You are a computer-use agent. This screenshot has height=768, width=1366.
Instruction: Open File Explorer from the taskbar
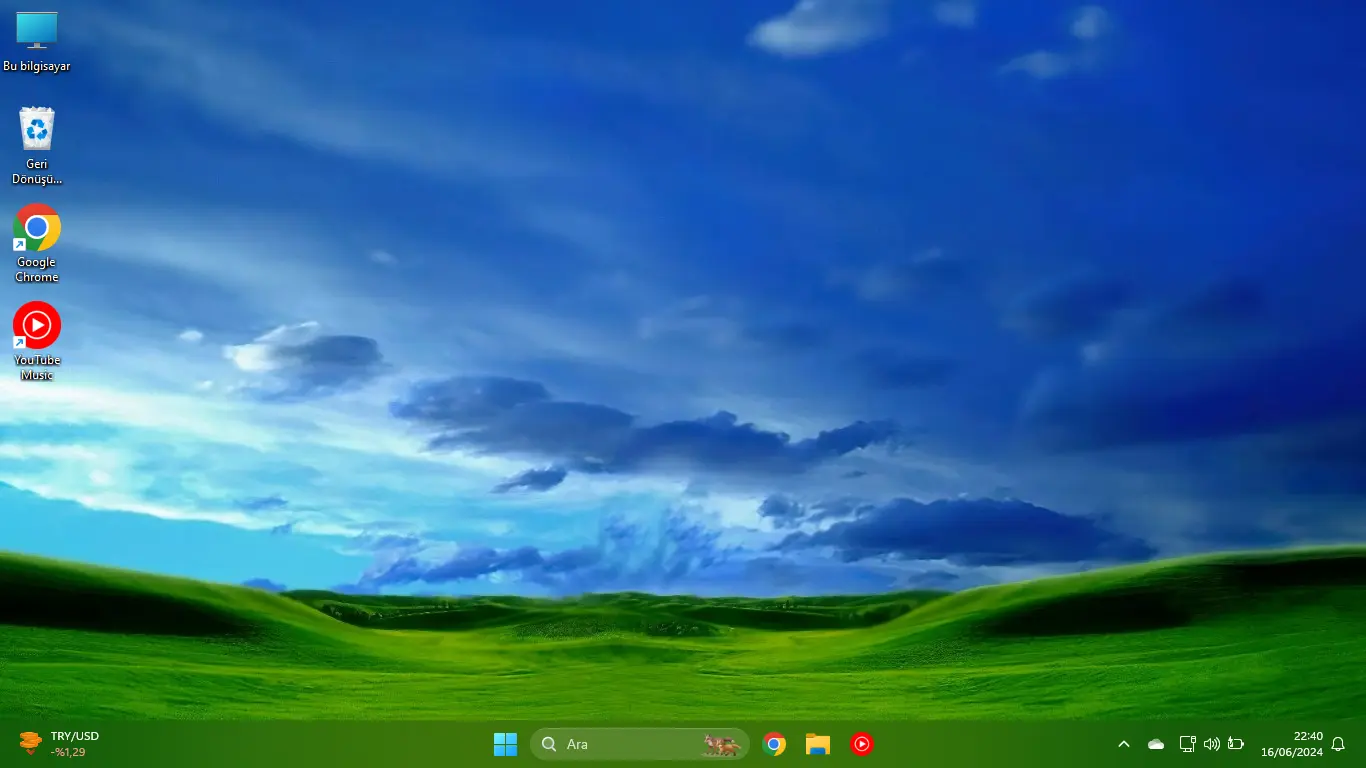click(818, 744)
